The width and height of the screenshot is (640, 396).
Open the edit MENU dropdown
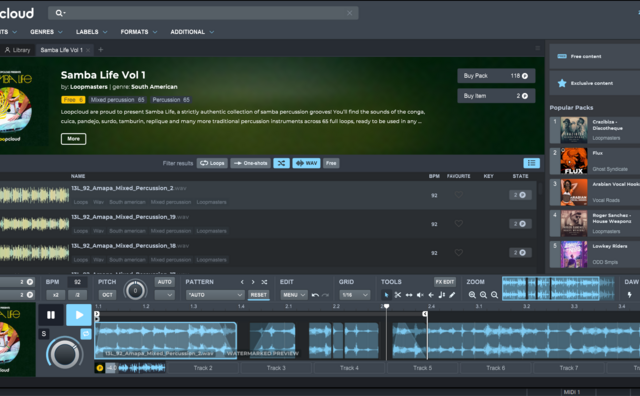[293, 295]
